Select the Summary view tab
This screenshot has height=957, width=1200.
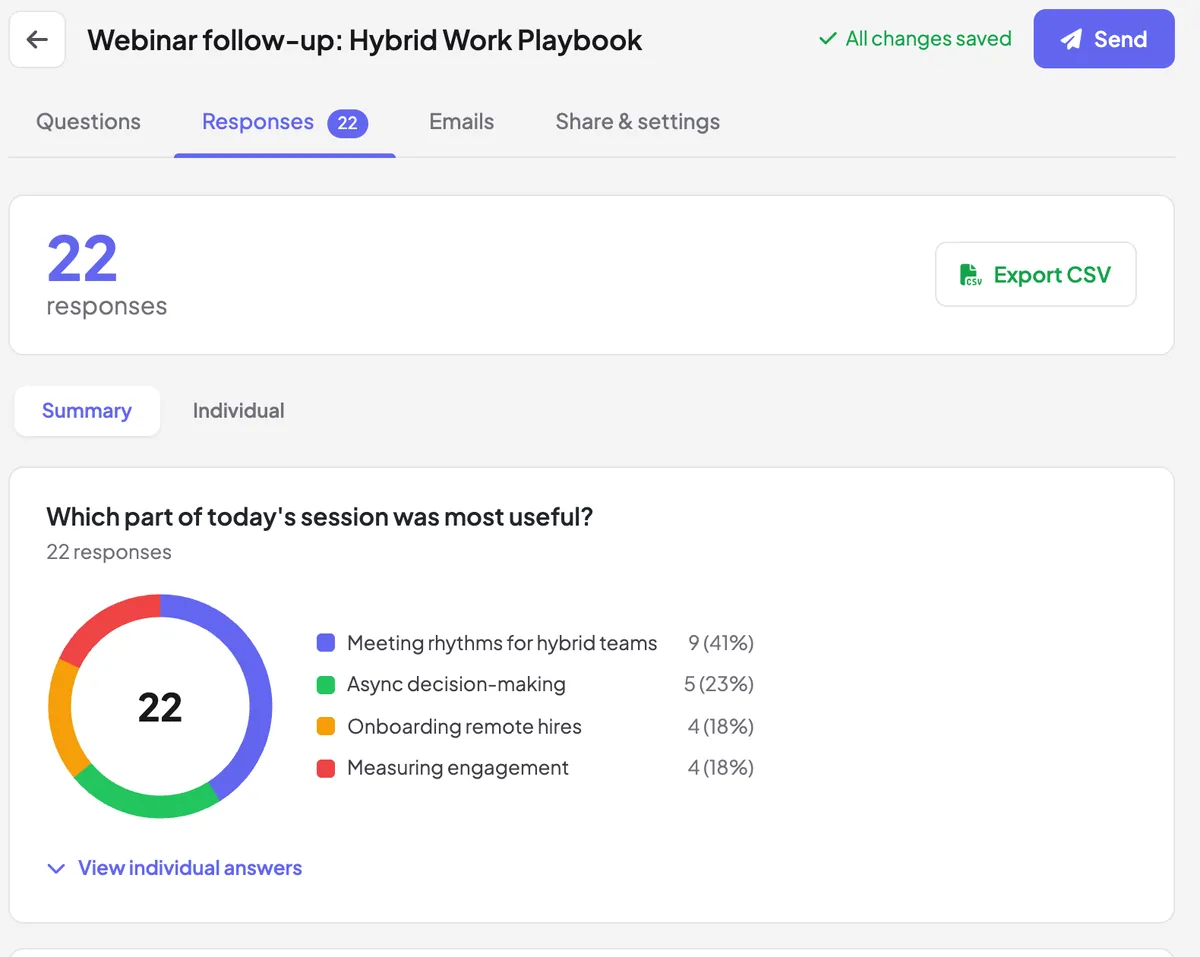pos(87,411)
